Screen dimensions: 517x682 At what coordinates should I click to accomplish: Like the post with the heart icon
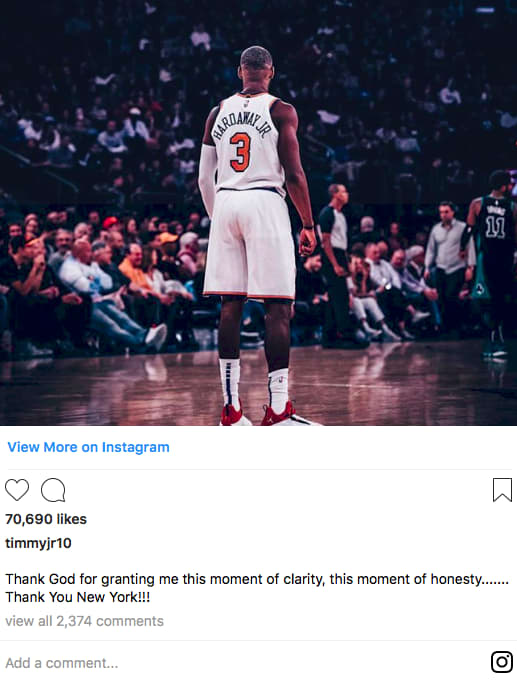point(17,490)
